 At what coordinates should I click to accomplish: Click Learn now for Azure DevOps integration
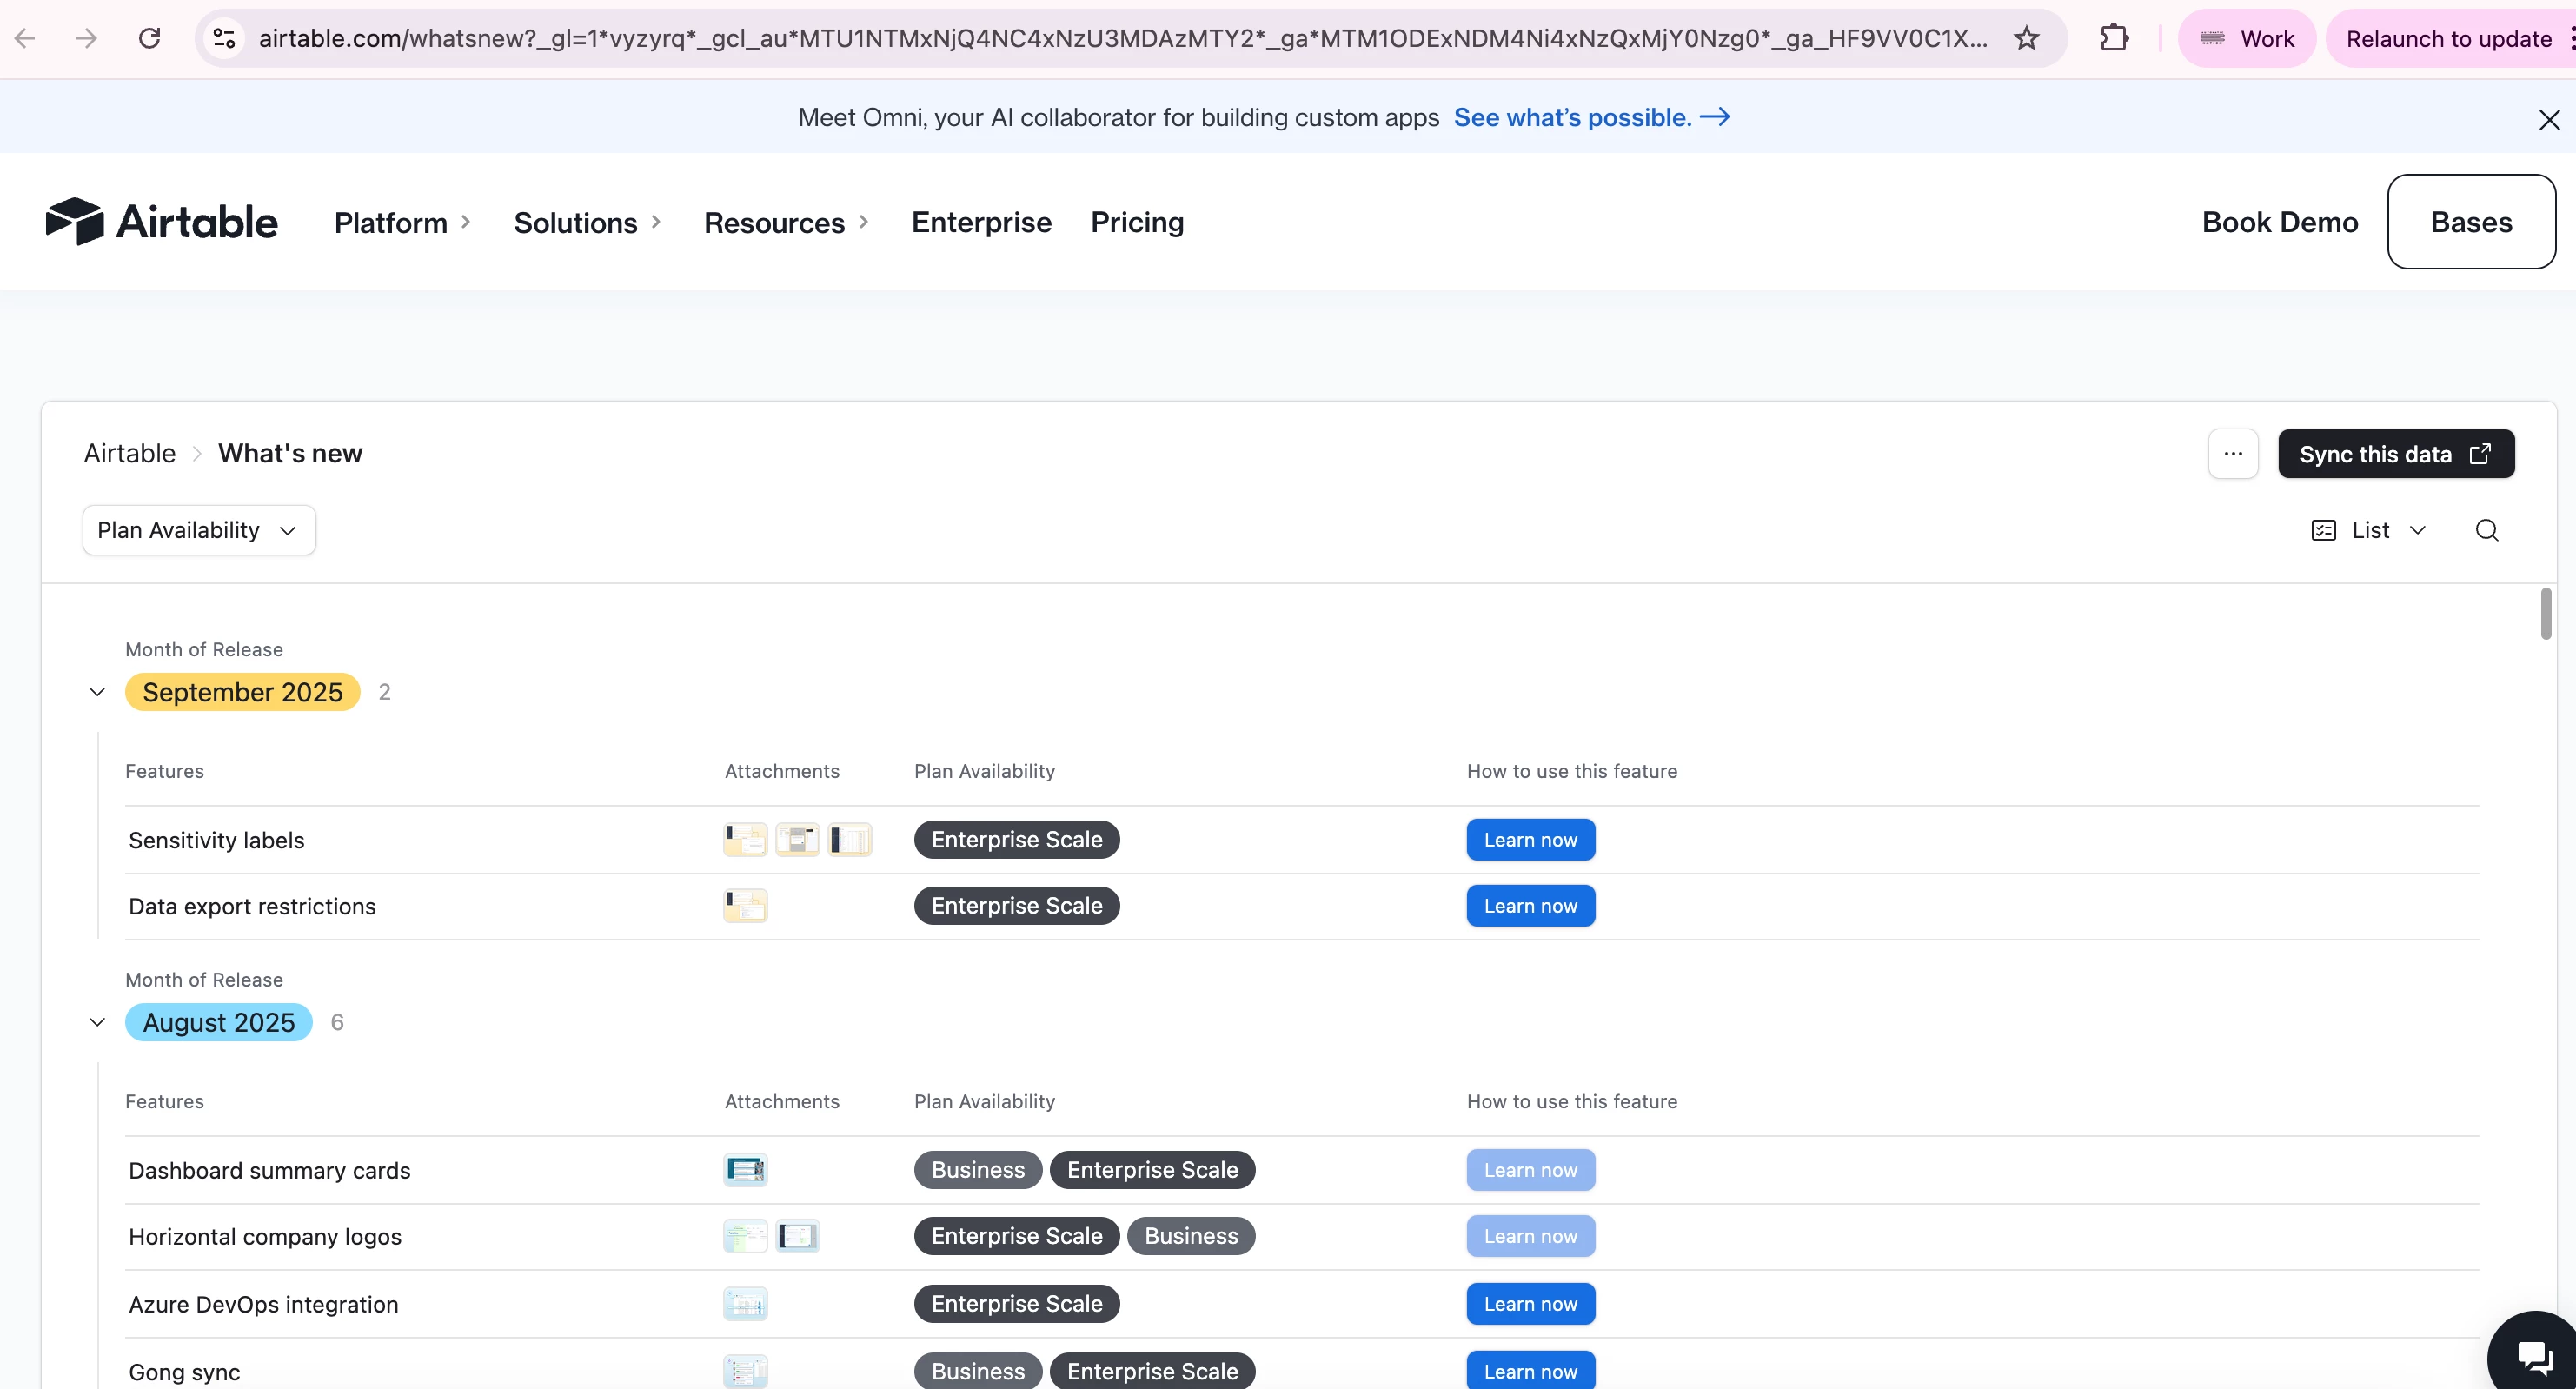pos(1530,1303)
